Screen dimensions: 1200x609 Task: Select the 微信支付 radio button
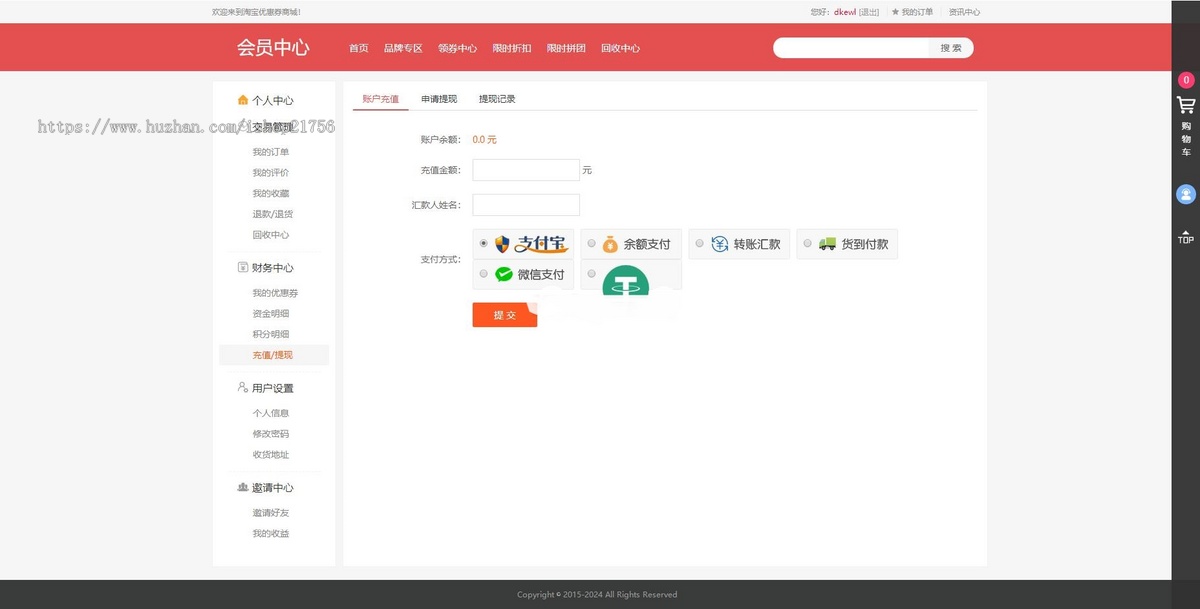[x=484, y=273]
